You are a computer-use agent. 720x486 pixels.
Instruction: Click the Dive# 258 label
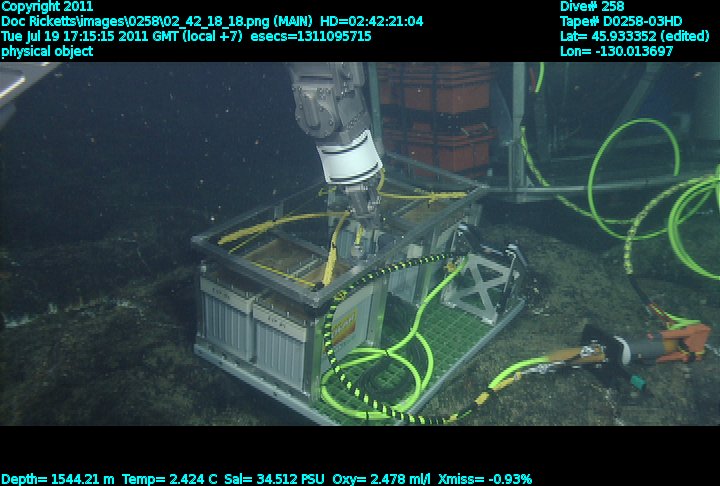(x=592, y=6)
